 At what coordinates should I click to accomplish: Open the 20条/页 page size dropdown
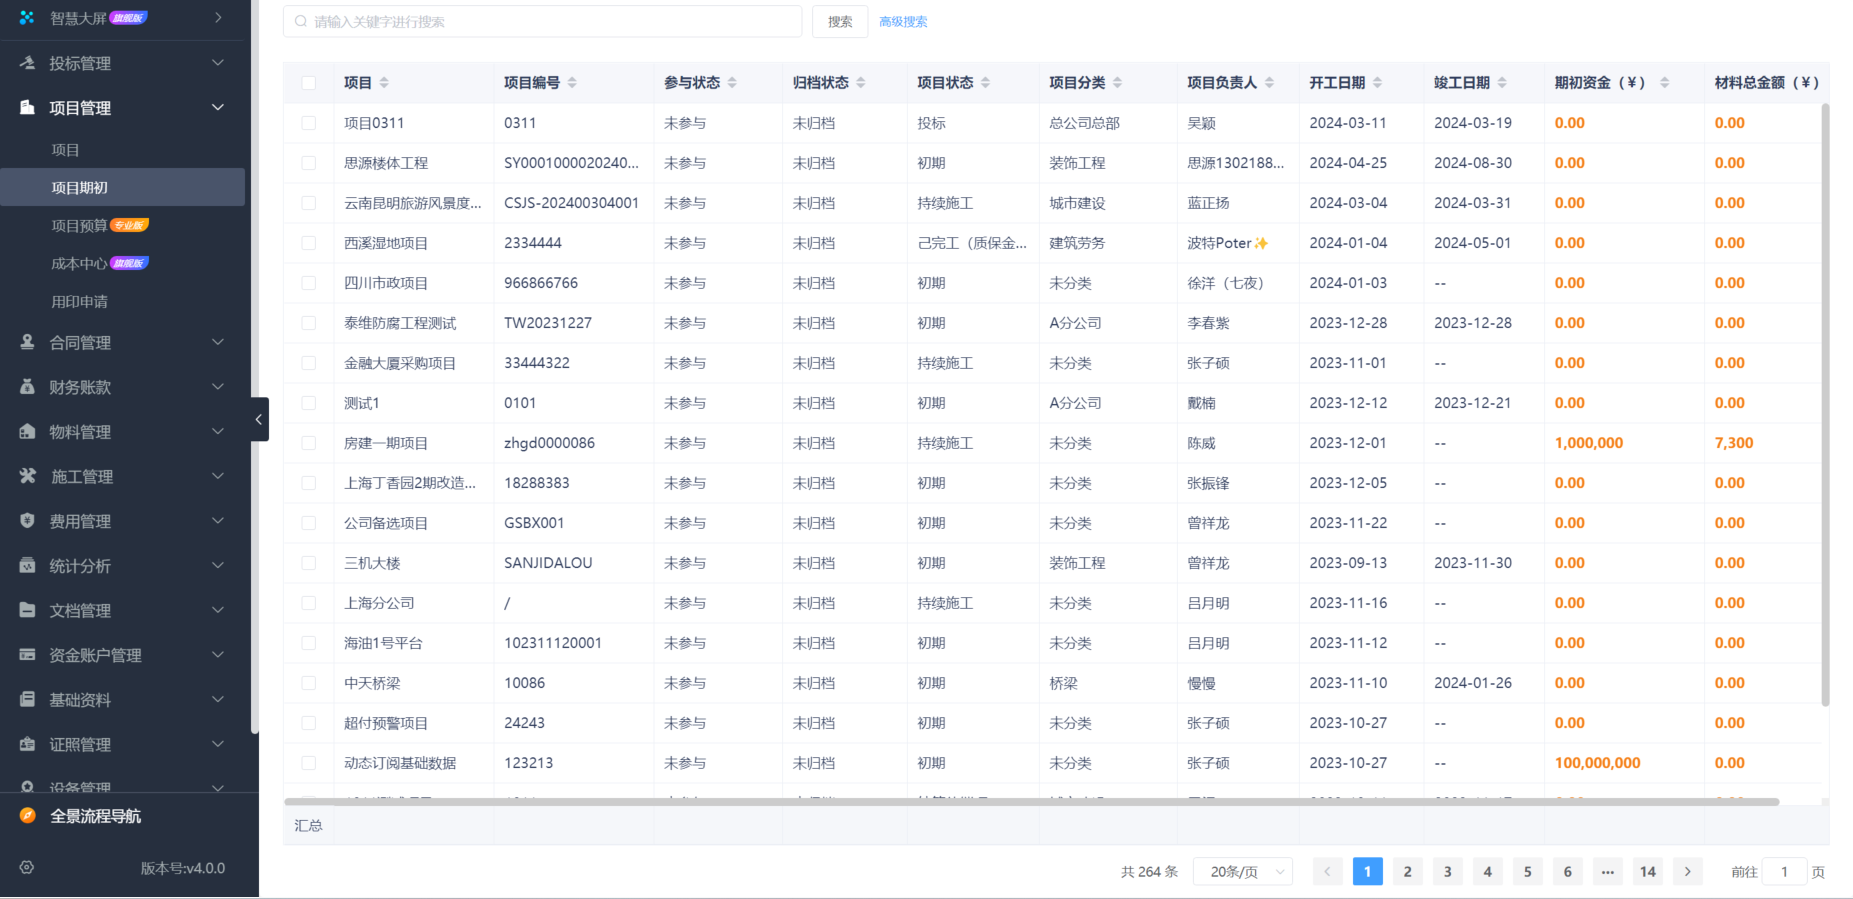1243,872
